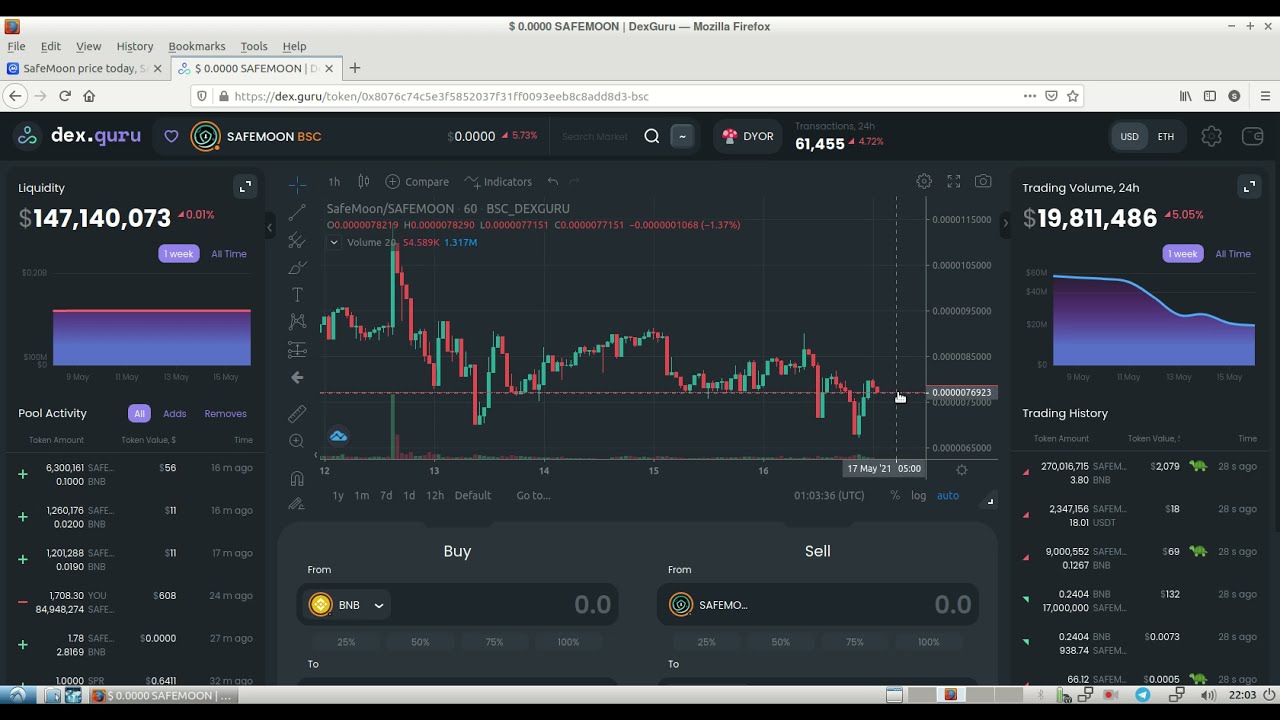Select the ruler measure tool
The image size is (1280, 720).
point(297,413)
